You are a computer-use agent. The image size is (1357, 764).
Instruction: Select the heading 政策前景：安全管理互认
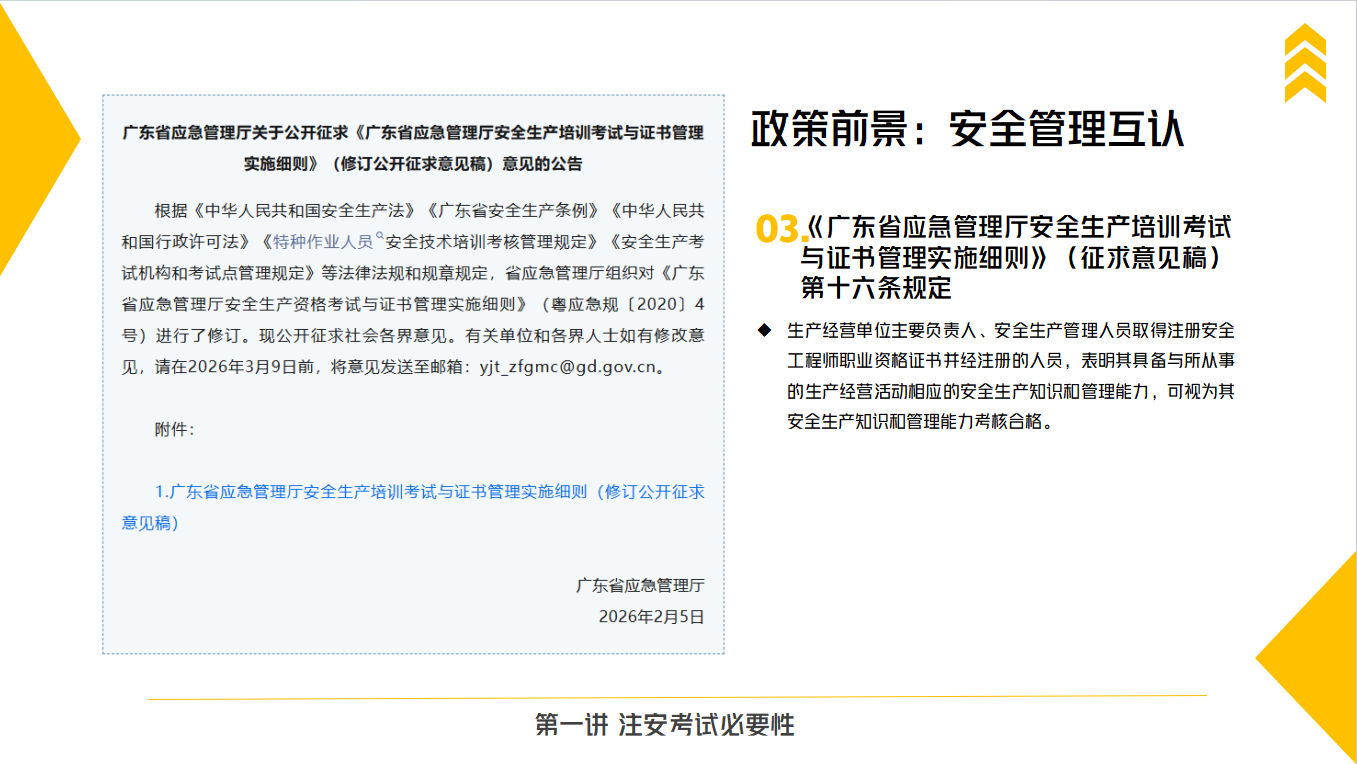tap(967, 129)
